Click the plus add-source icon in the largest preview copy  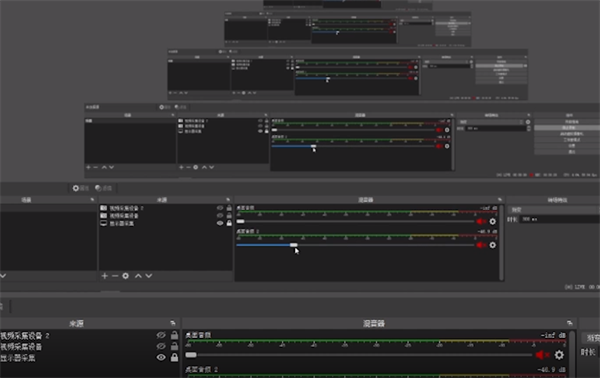(104, 276)
